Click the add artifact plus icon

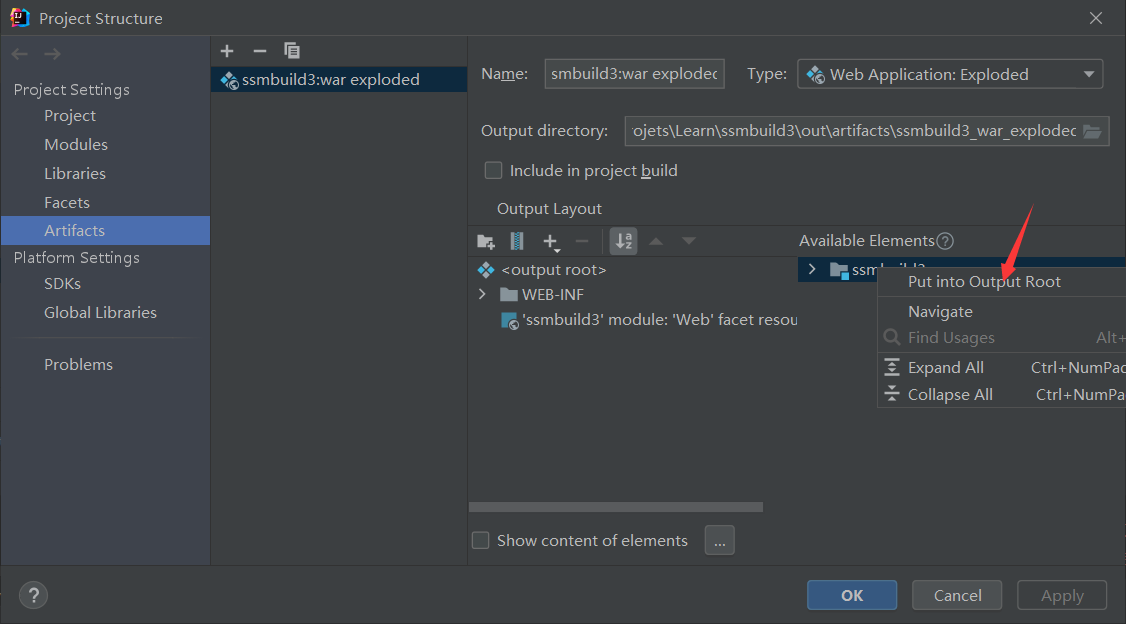[x=227, y=51]
